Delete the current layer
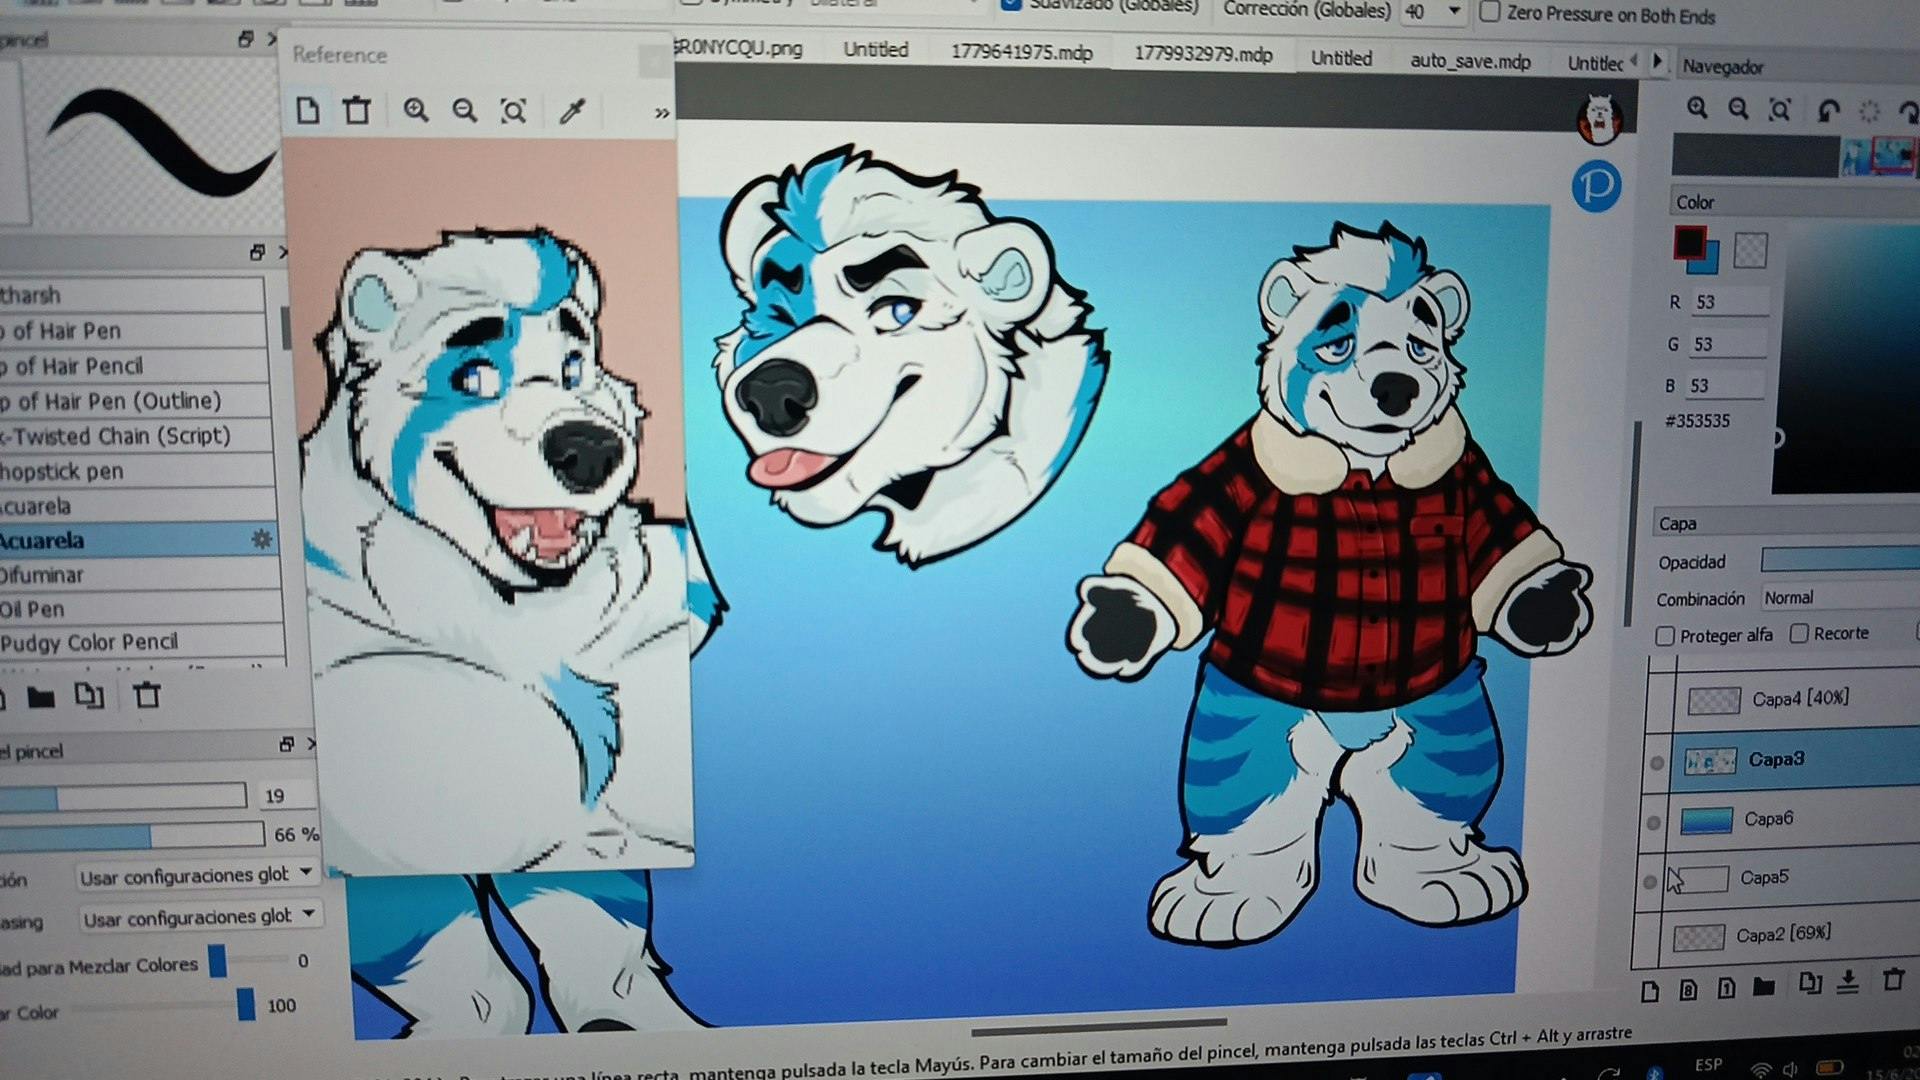This screenshot has height=1080, width=1920. (x=1893, y=980)
